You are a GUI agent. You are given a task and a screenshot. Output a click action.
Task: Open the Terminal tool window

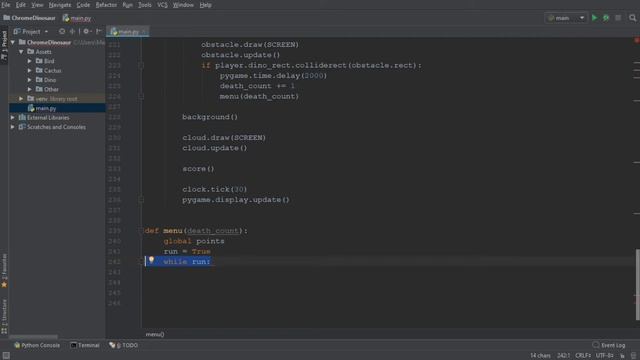85,345
